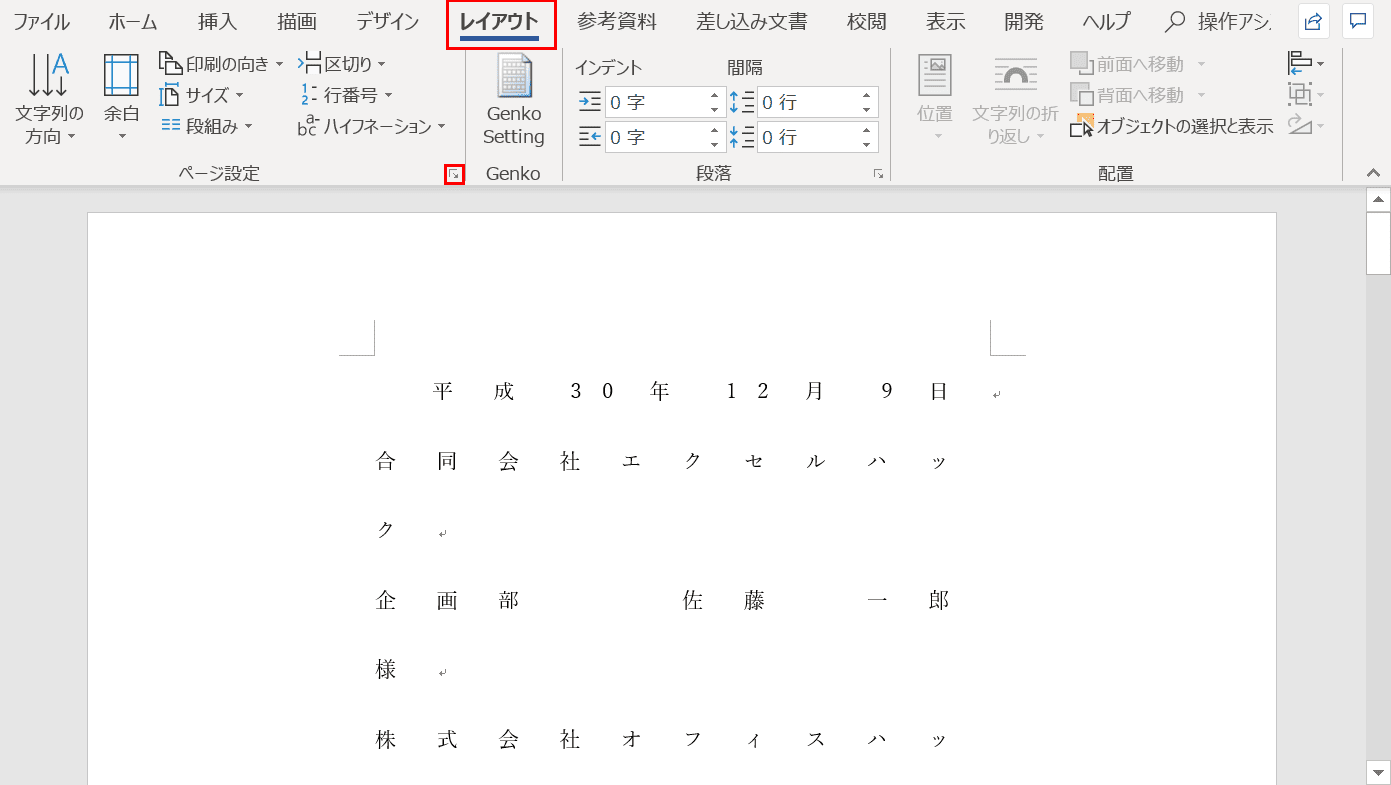Collapse the ribbon with the chevron
The height and width of the screenshot is (785, 1391).
(1373, 174)
